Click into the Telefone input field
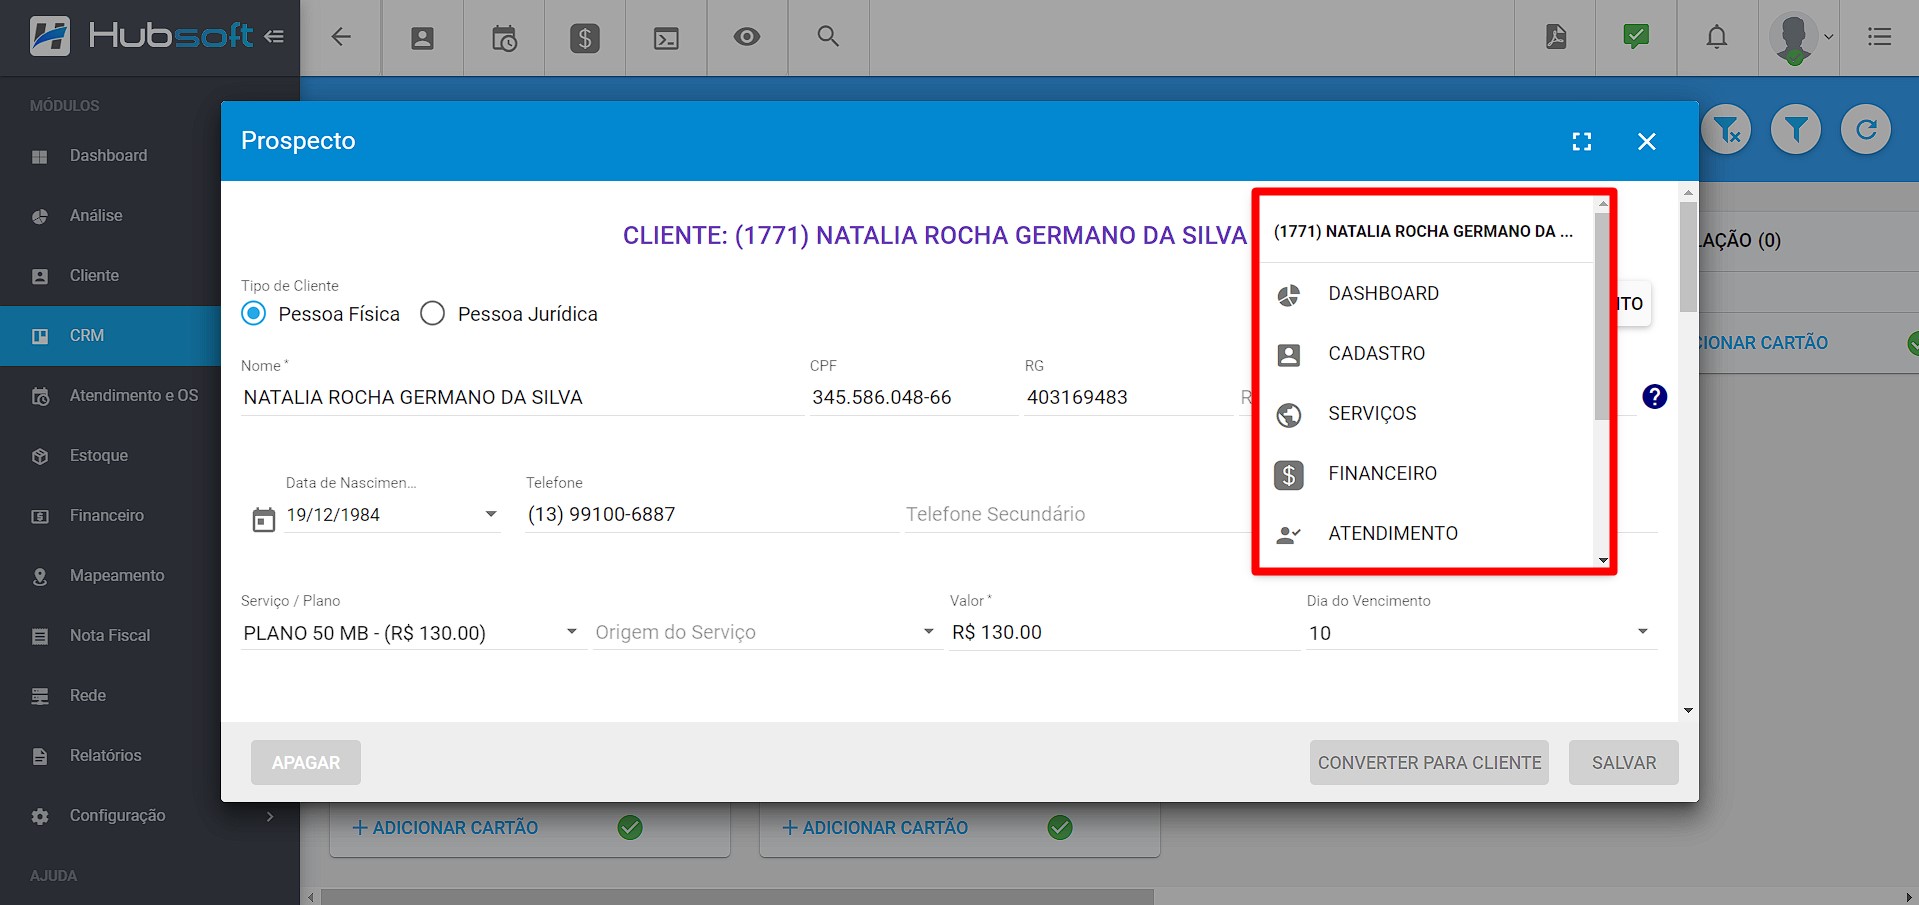 click(711, 515)
